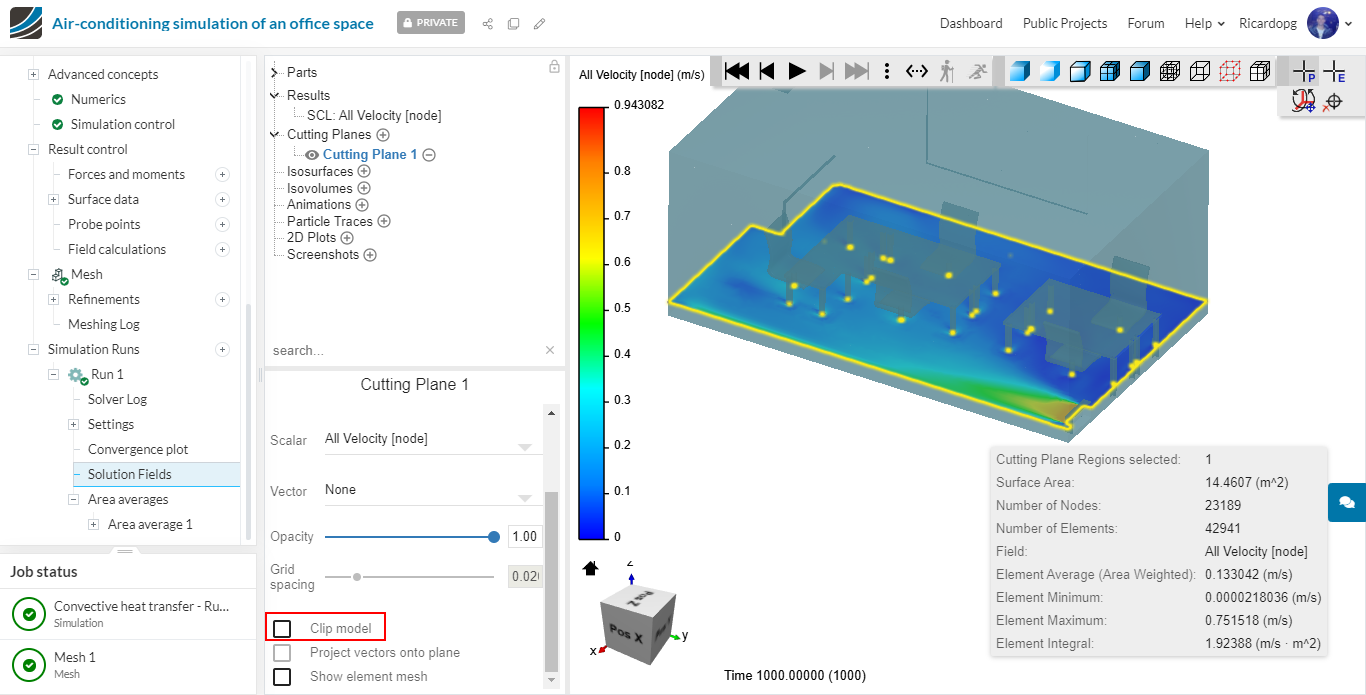The width and height of the screenshot is (1366, 695).
Task: Open the Dashboard page
Action: point(971,23)
